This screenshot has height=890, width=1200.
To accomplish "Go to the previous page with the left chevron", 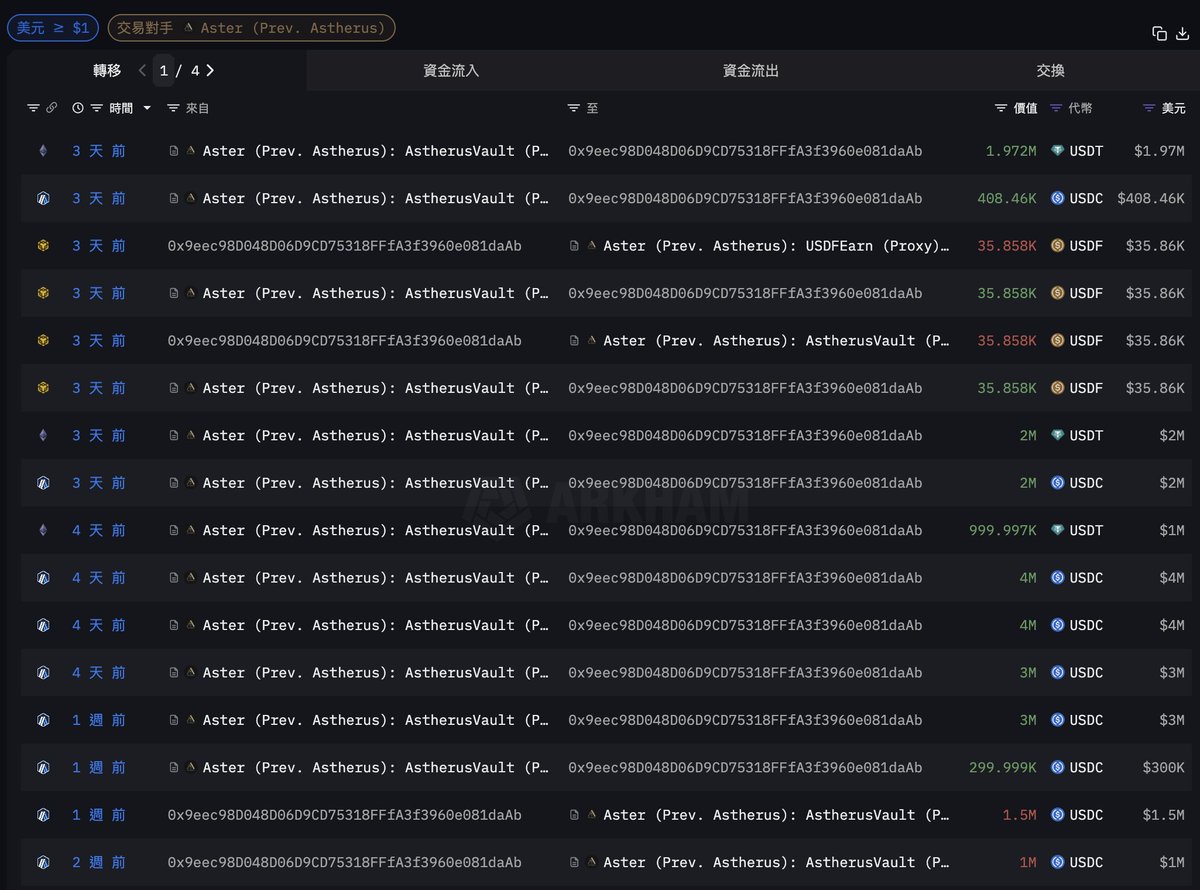I will (x=142, y=71).
